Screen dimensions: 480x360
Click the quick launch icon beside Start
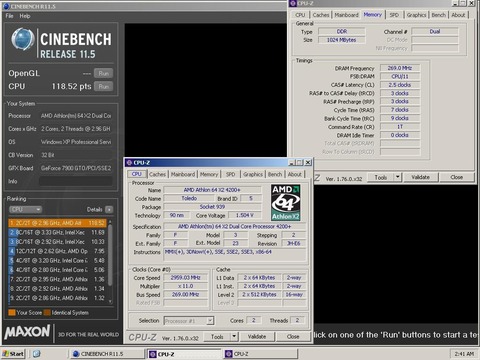(x=36, y=354)
